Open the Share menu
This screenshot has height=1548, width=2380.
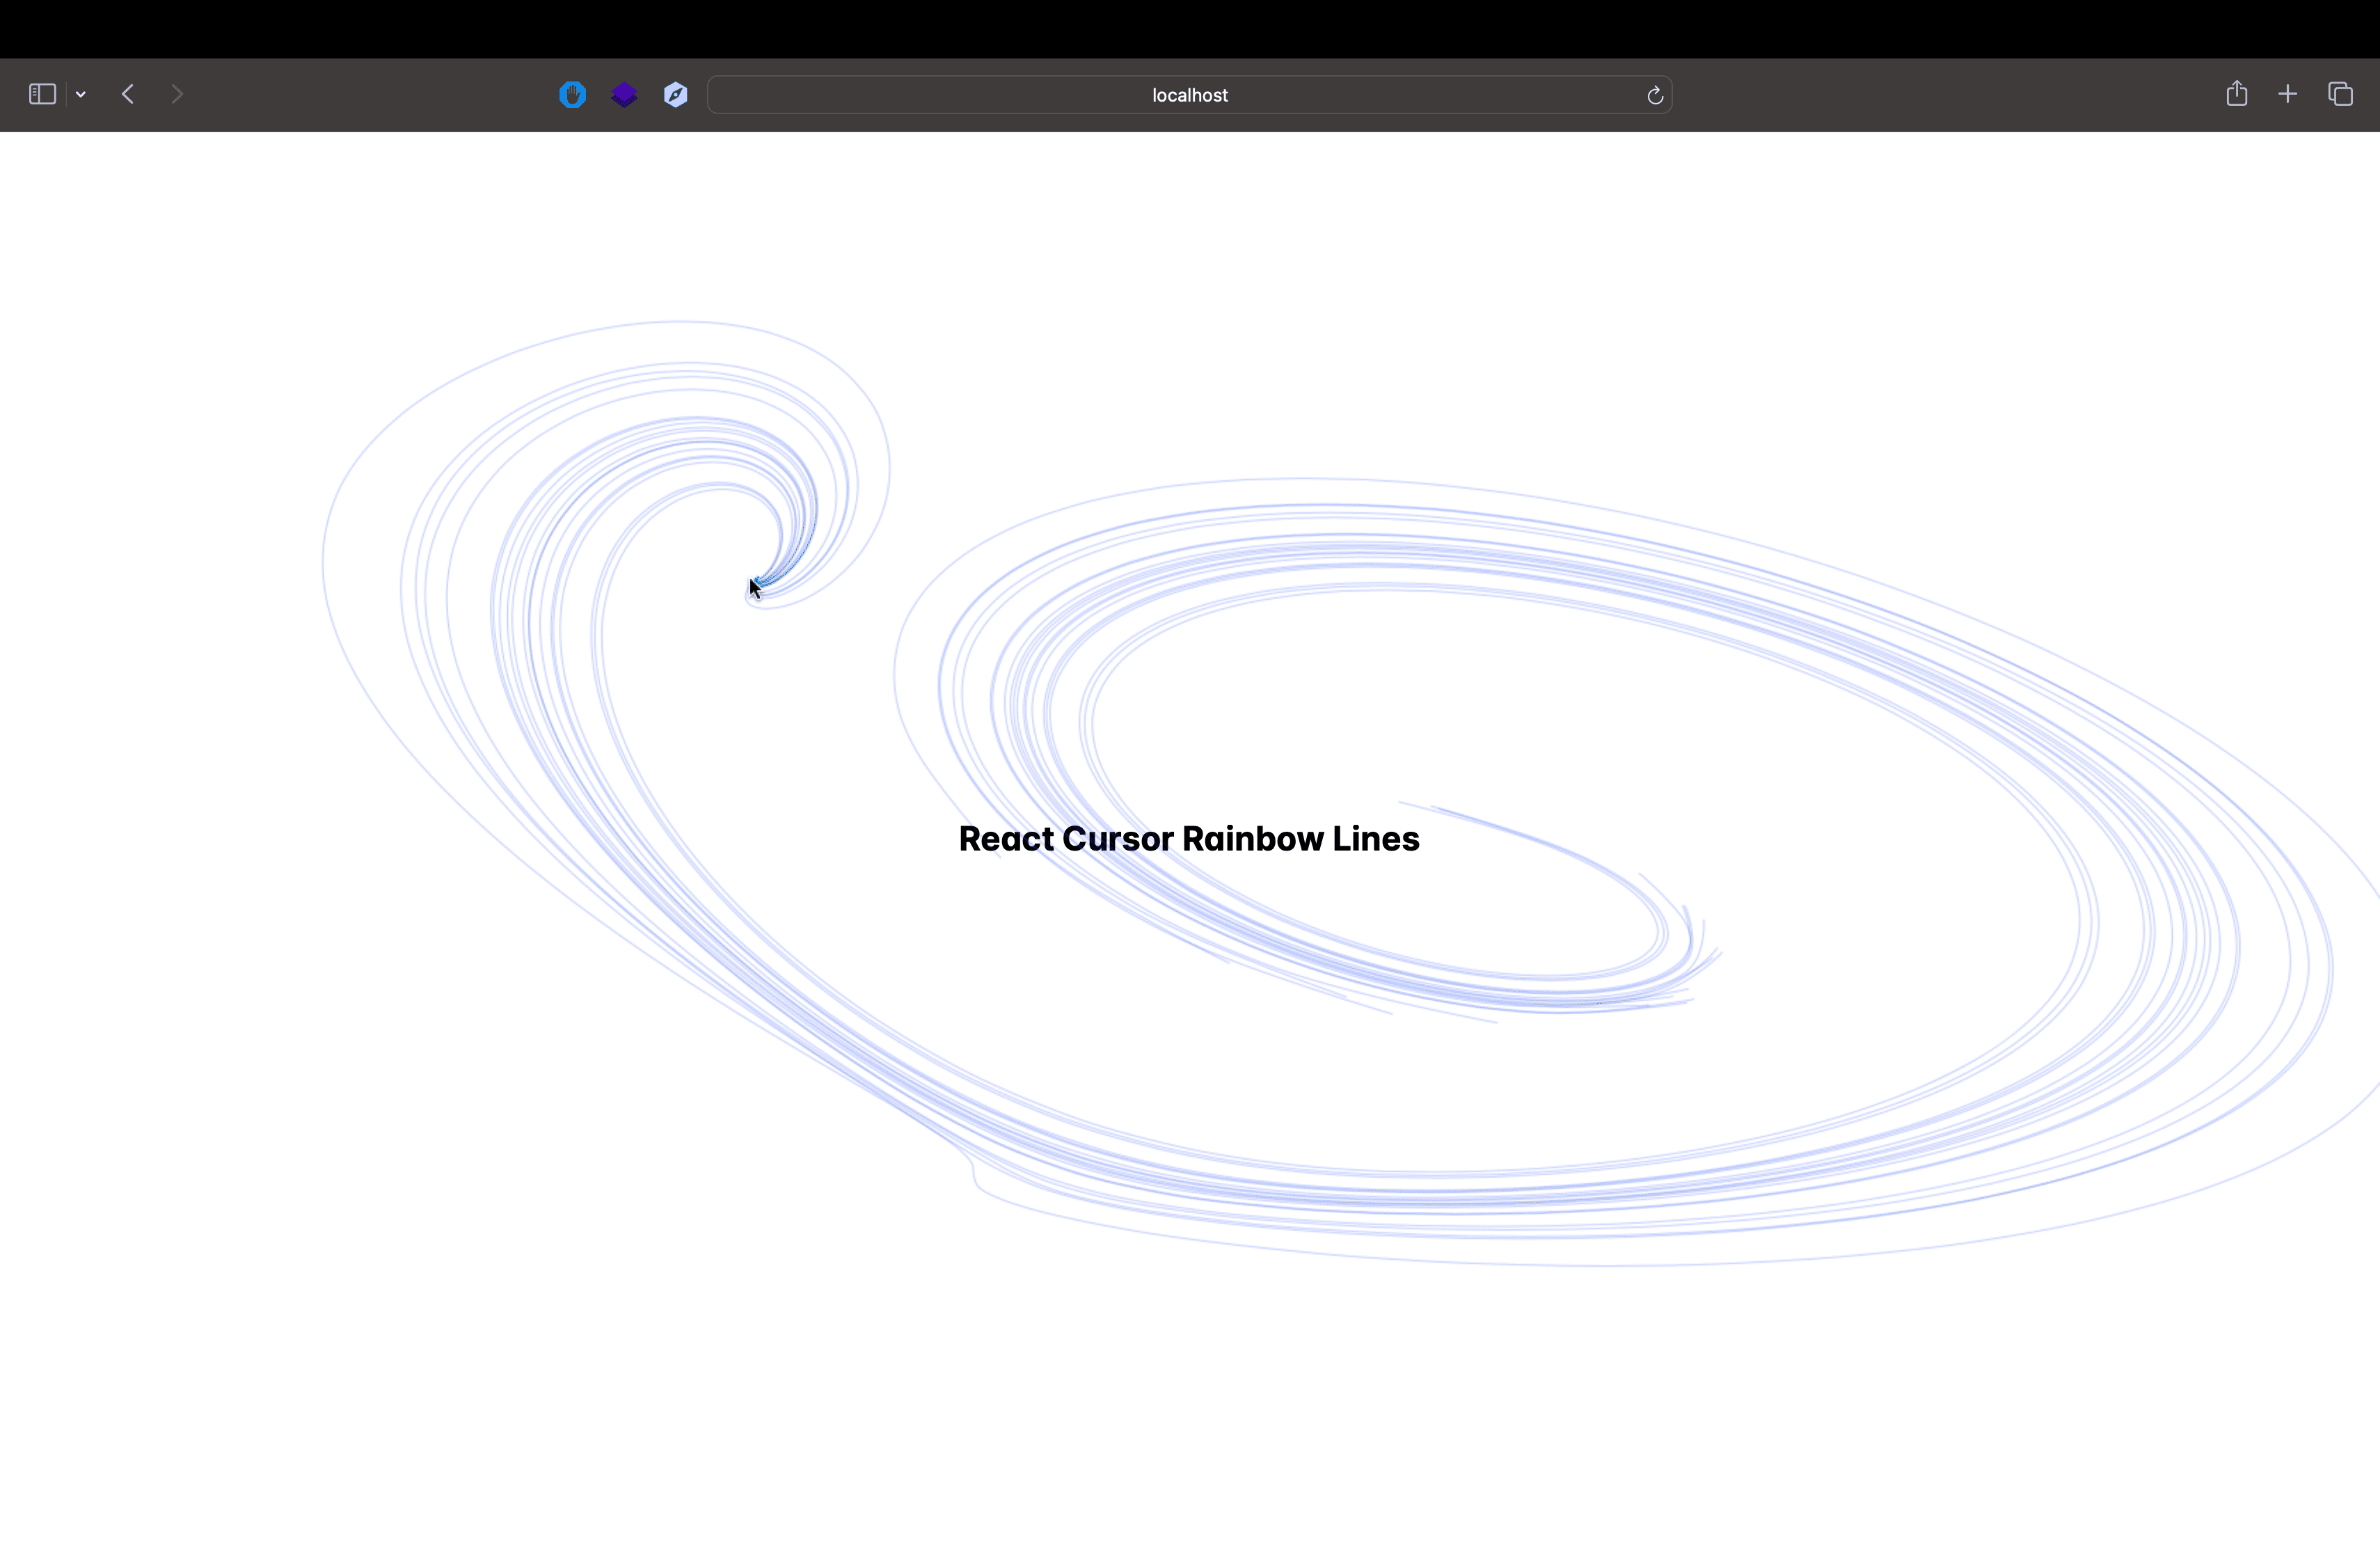click(2237, 94)
